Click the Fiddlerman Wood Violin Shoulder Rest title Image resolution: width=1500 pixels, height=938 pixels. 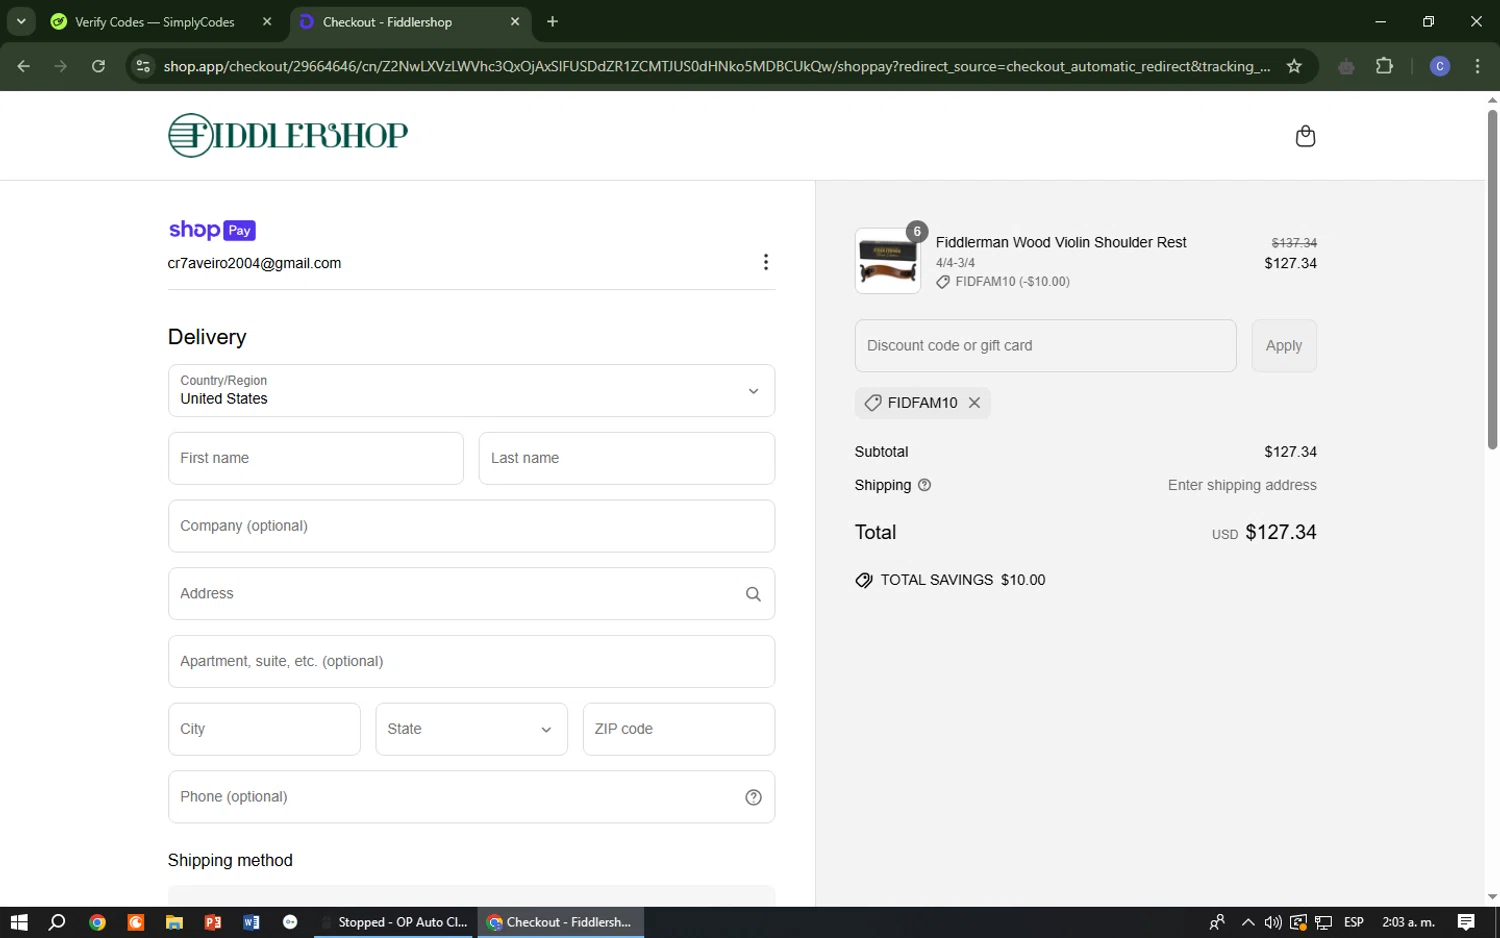[x=1061, y=242]
